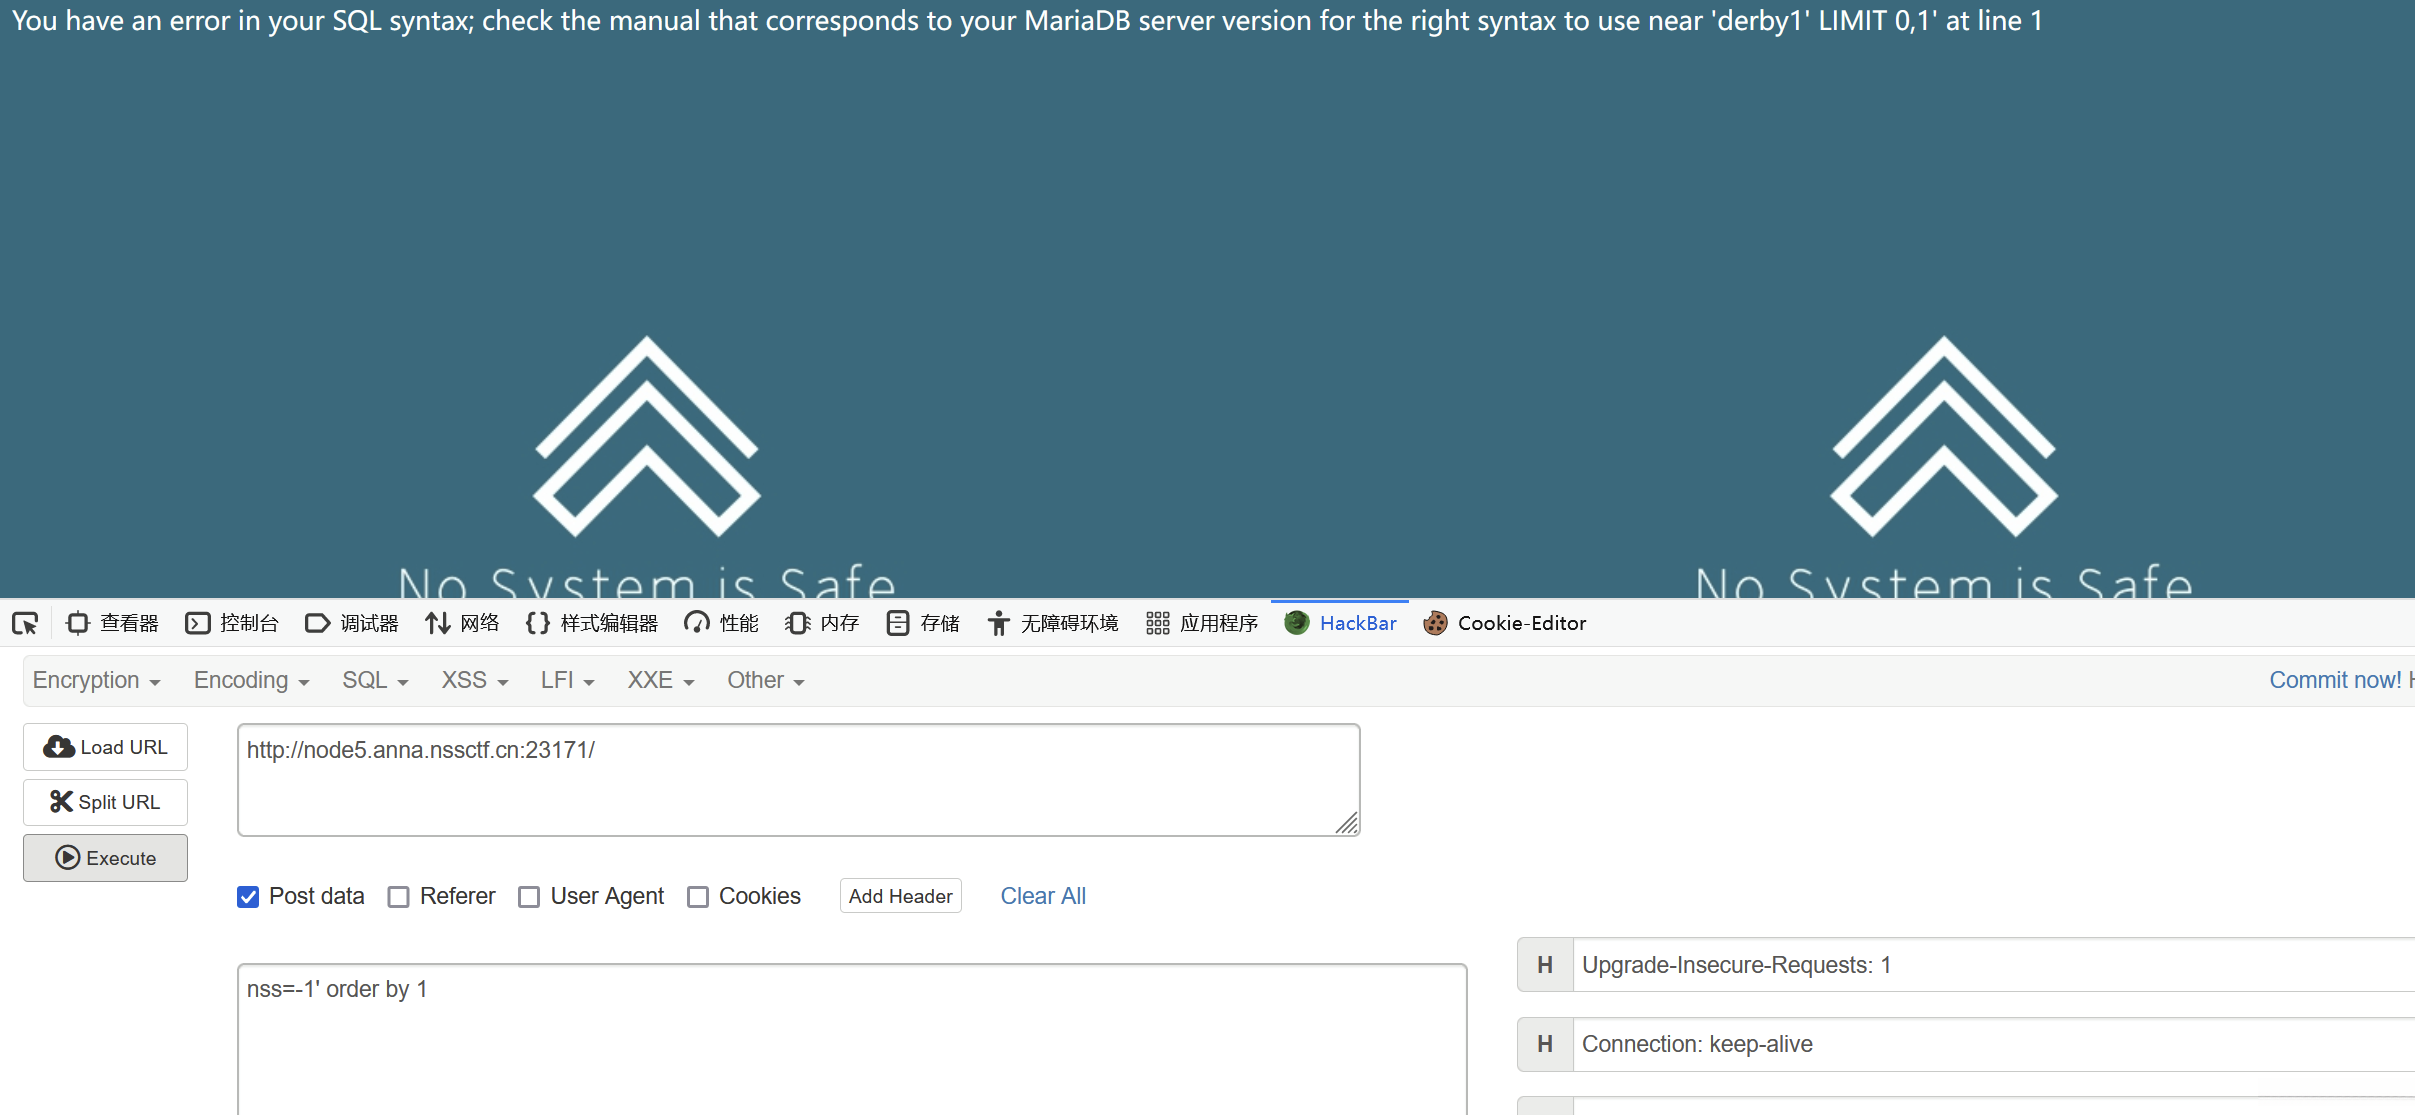The image size is (2415, 1115).
Task: Click the element picker icon in devtools
Action: point(25,623)
